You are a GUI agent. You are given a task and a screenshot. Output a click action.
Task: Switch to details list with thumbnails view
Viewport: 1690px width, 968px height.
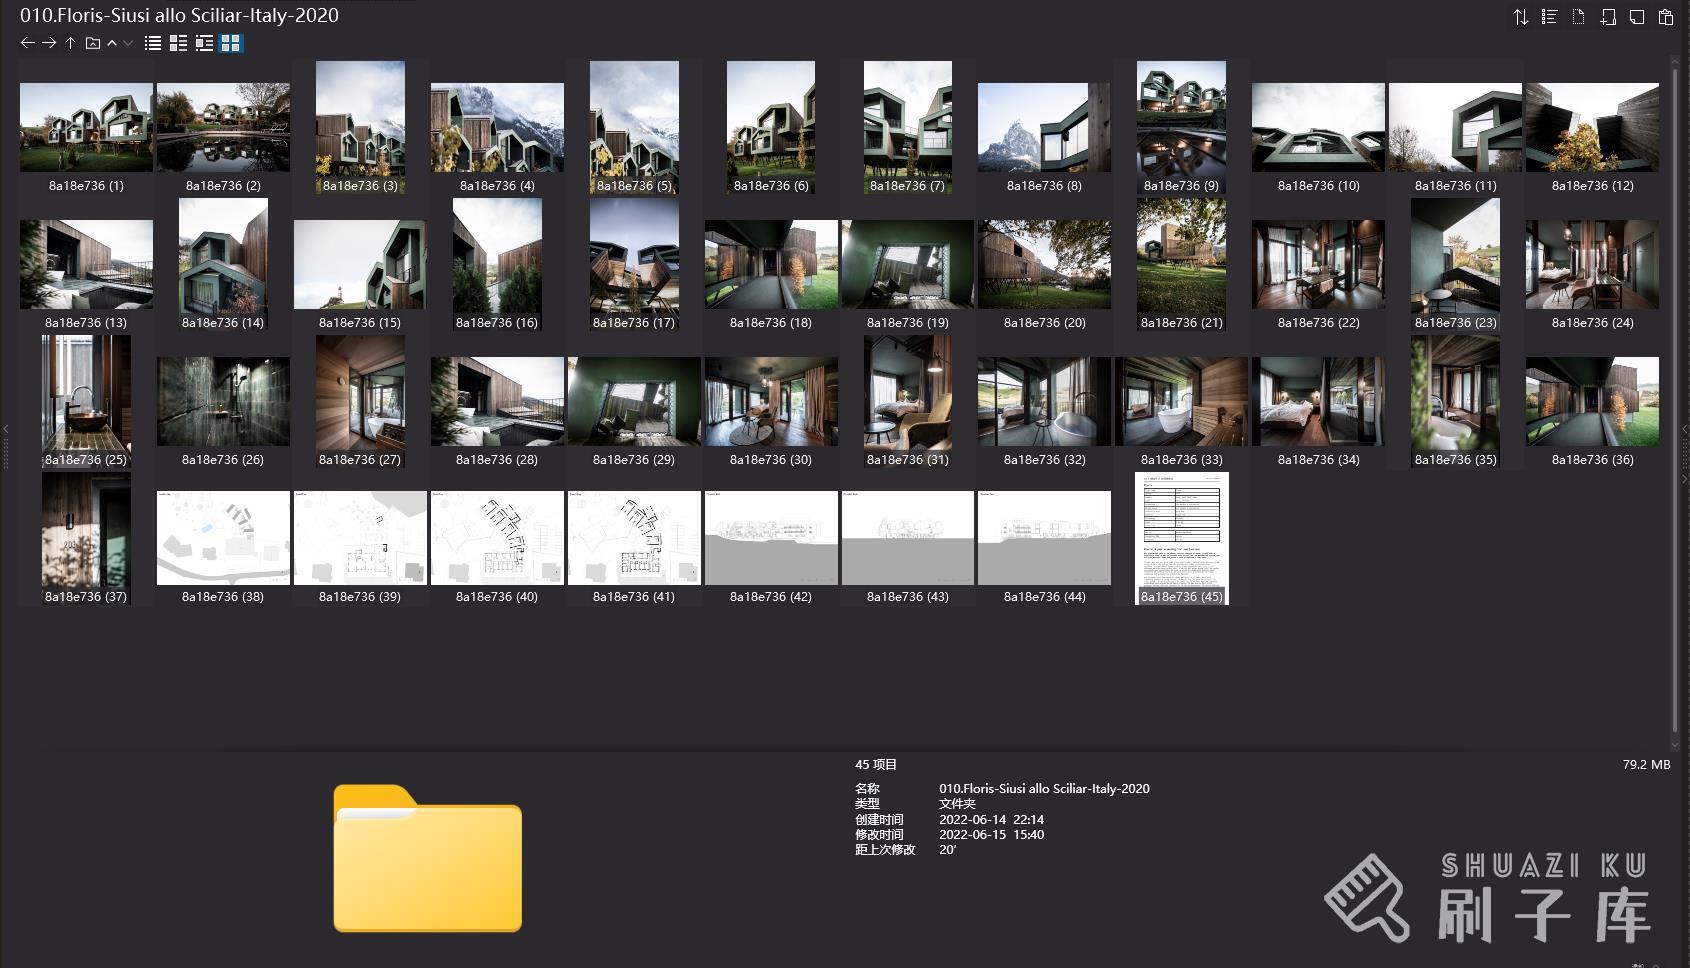178,43
